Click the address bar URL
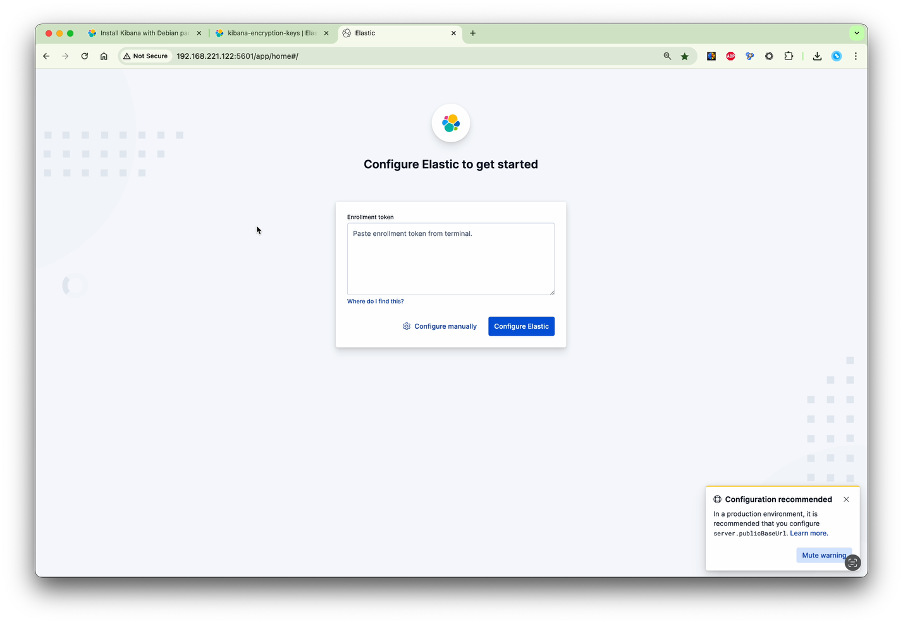Screen dimensions: 904x624 tap(237, 56)
